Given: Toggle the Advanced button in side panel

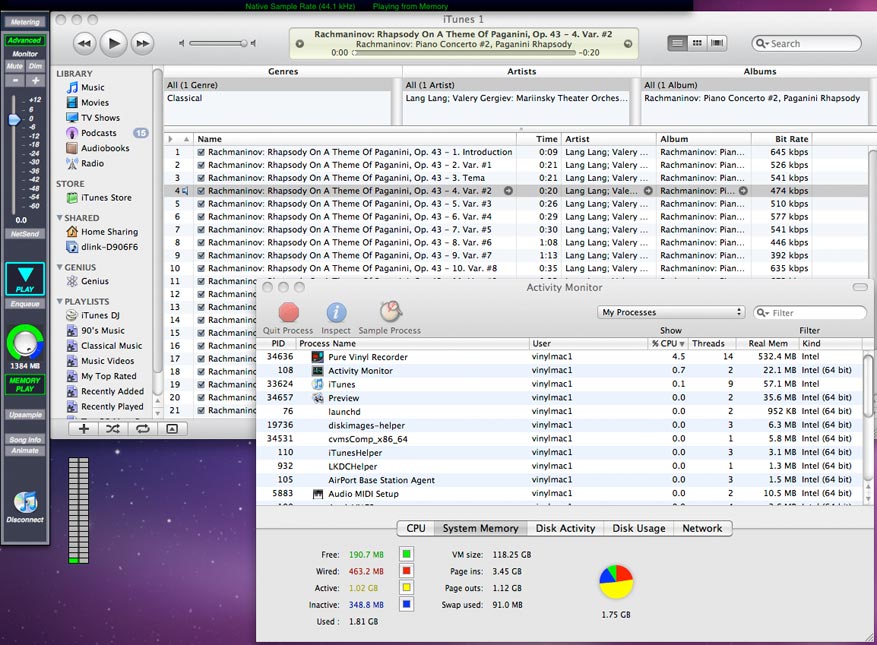Looking at the screenshot, I should click(25, 40).
